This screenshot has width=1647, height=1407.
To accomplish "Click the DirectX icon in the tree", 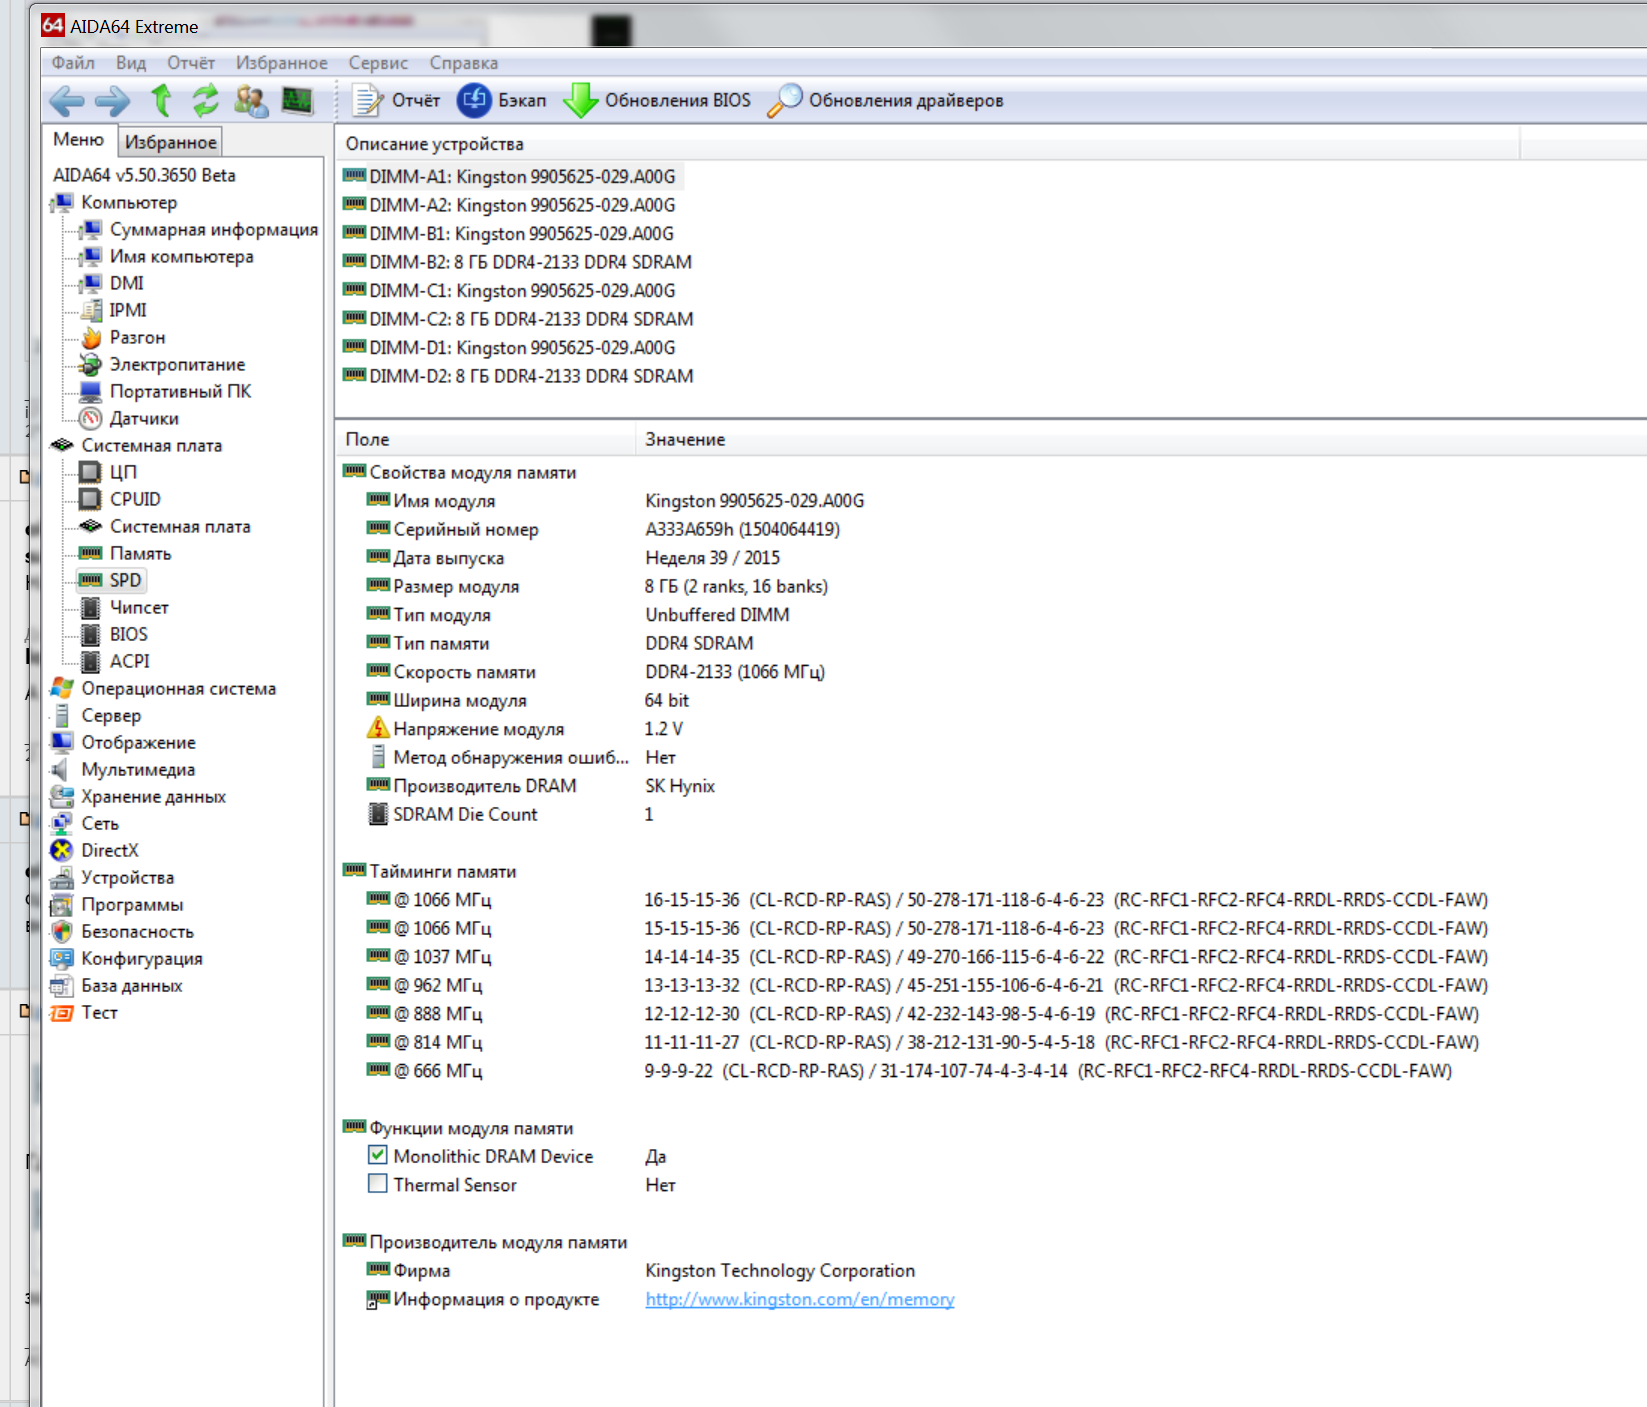I will tap(62, 850).
